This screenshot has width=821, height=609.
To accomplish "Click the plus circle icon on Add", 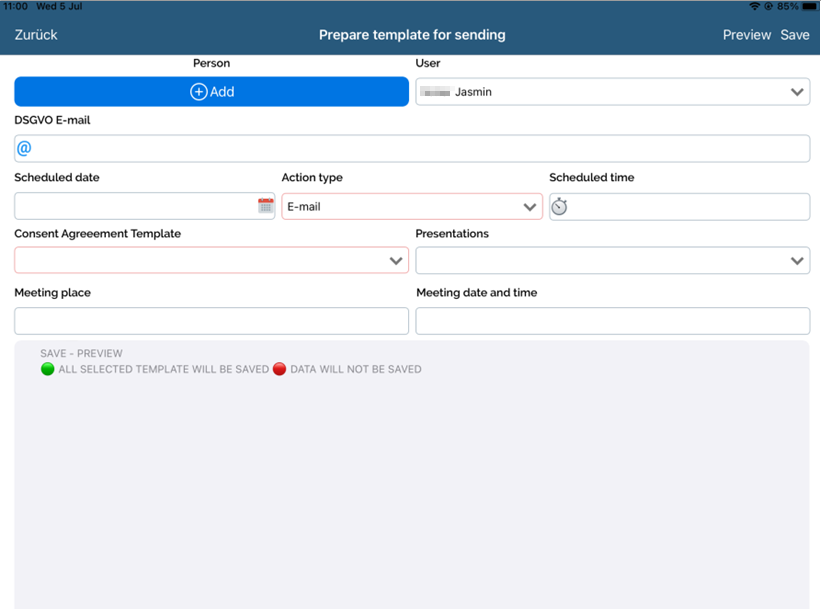I will click(199, 92).
